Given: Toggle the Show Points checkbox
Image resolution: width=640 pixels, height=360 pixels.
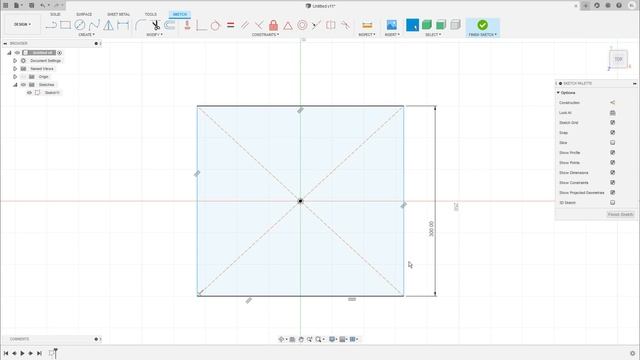Looking at the screenshot, I should tap(612, 162).
